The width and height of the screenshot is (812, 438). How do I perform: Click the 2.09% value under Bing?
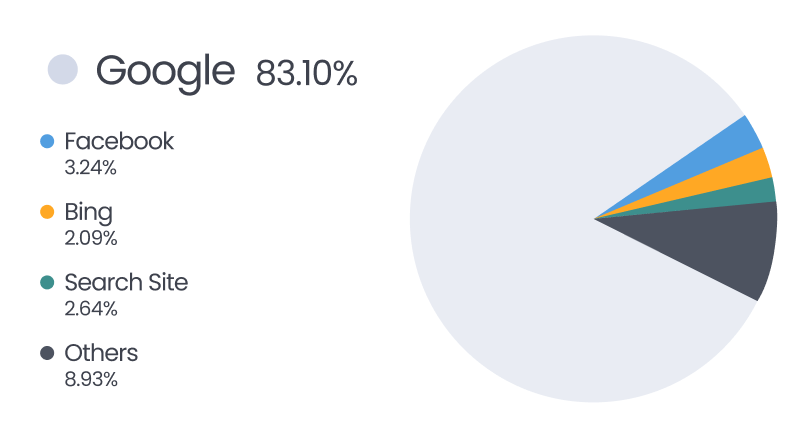90,238
